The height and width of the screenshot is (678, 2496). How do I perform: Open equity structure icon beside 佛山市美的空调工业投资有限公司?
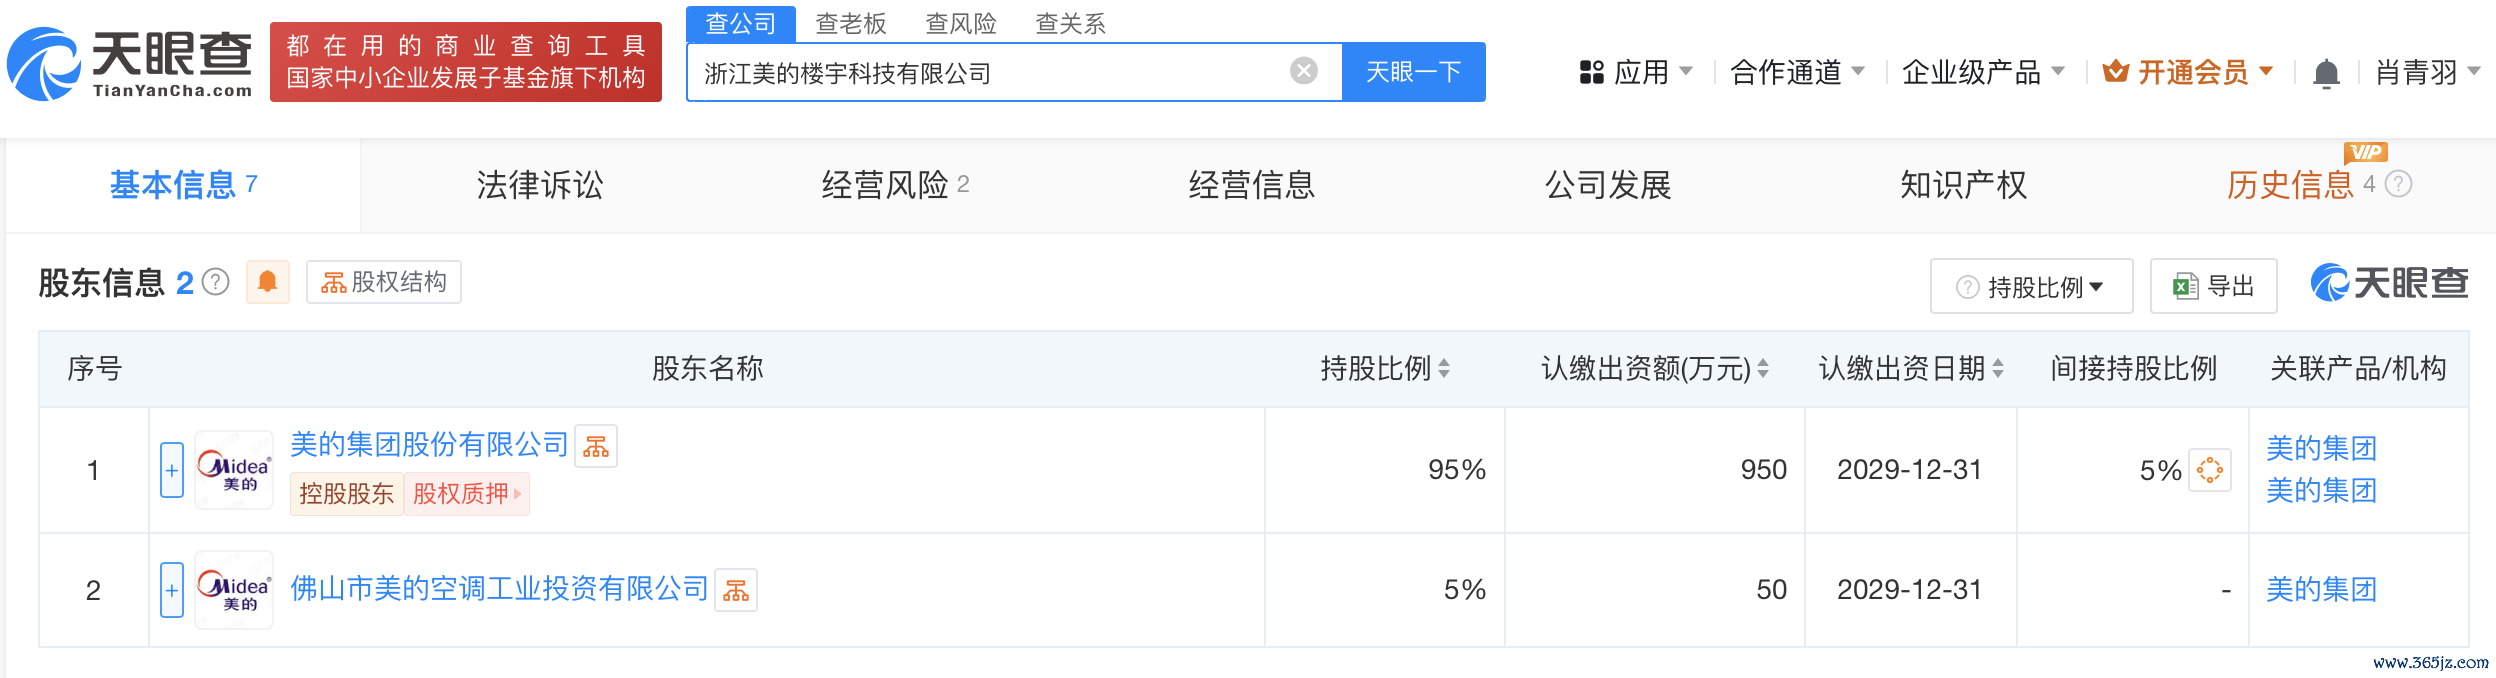[x=736, y=590]
